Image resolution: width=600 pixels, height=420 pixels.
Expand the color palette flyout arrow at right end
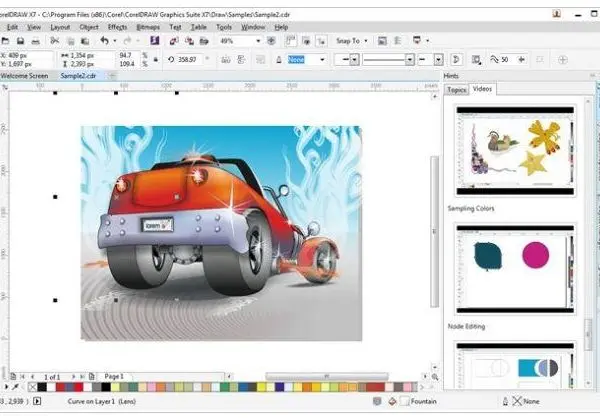pos(422,387)
